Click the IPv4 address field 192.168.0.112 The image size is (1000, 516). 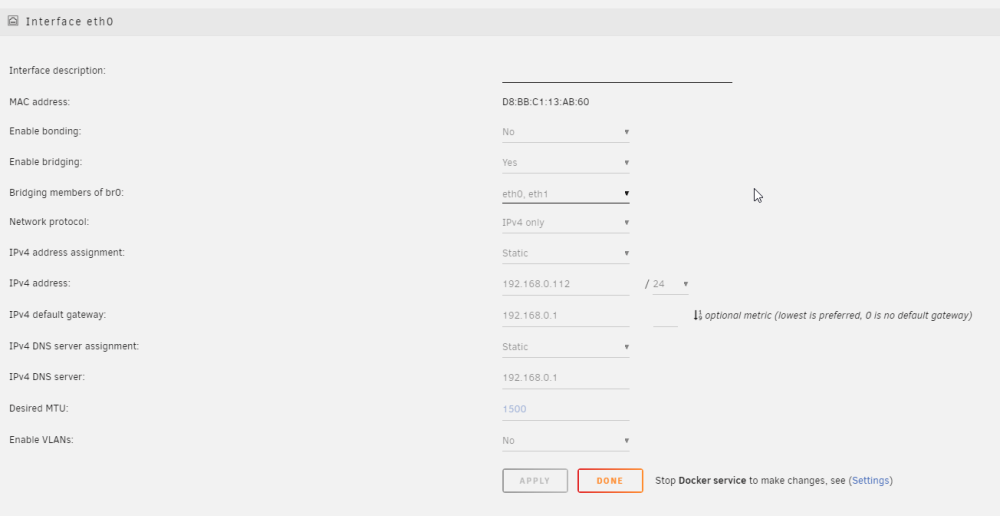(566, 284)
